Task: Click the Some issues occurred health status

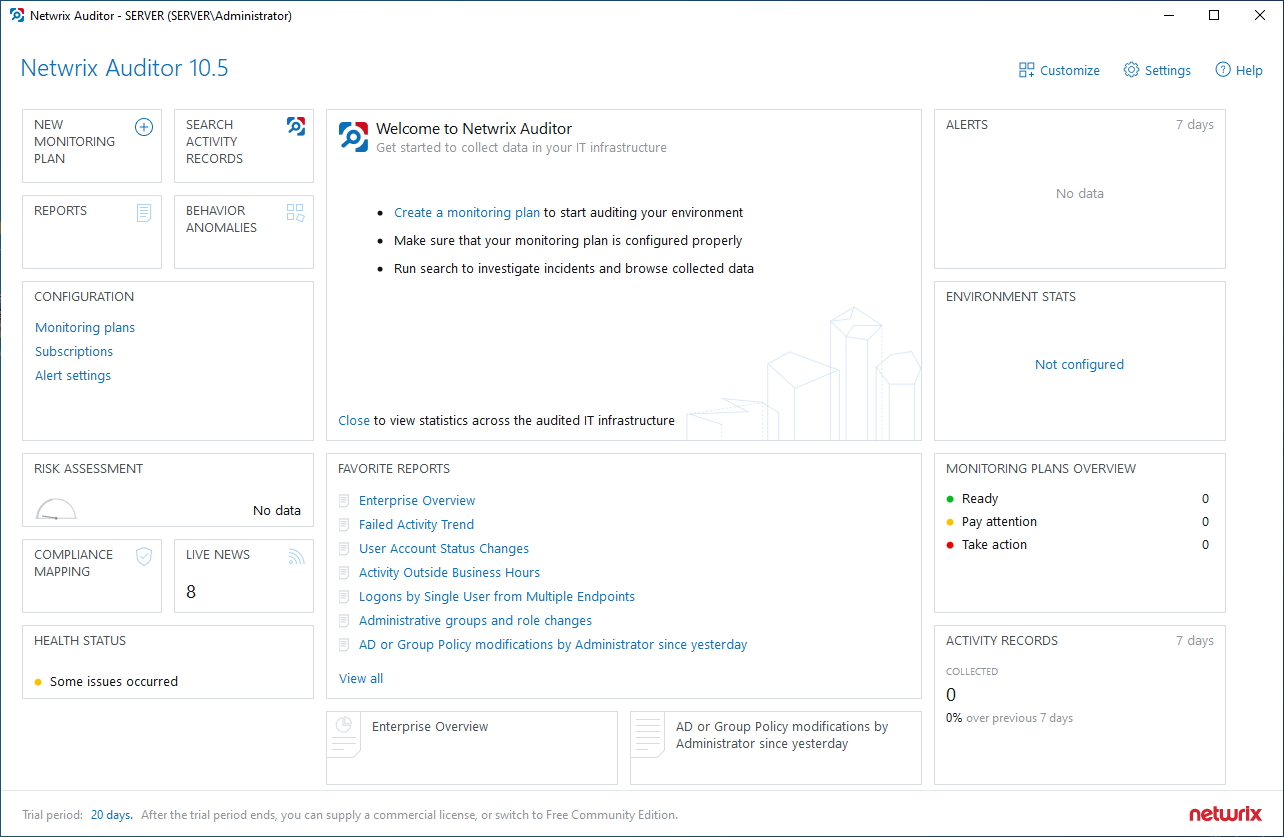Action: [106, 681]
